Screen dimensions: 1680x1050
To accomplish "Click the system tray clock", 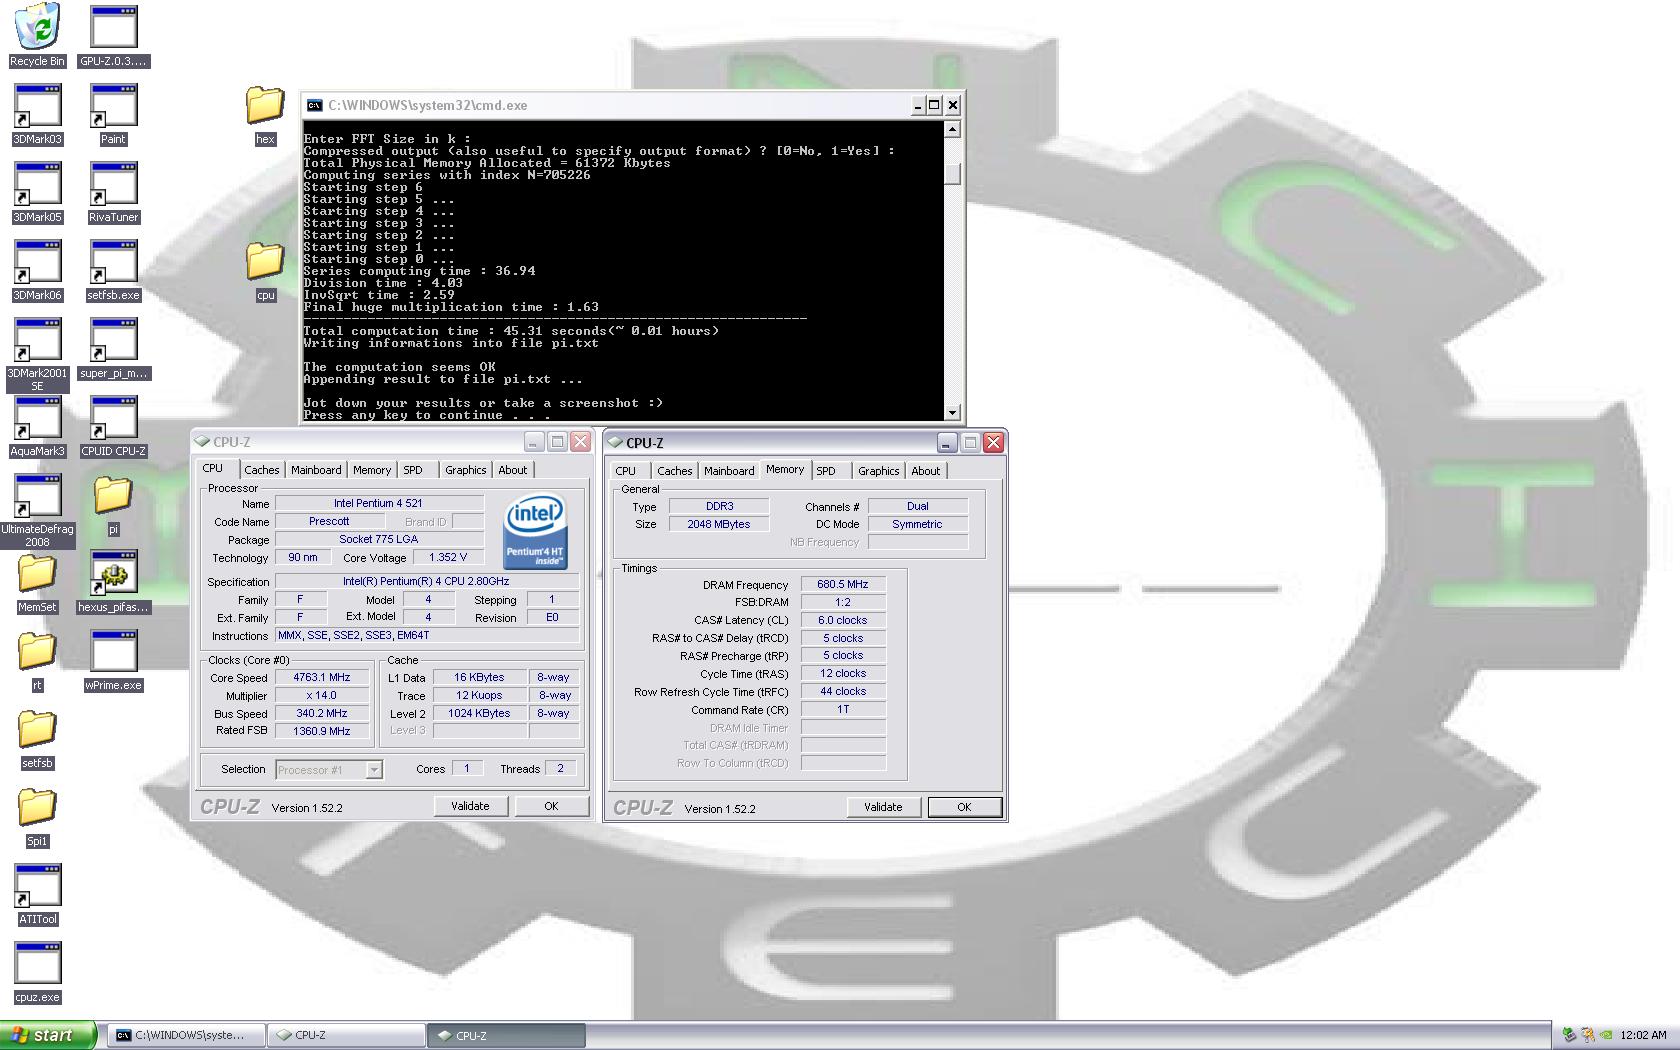I will click(1643, 1036).
